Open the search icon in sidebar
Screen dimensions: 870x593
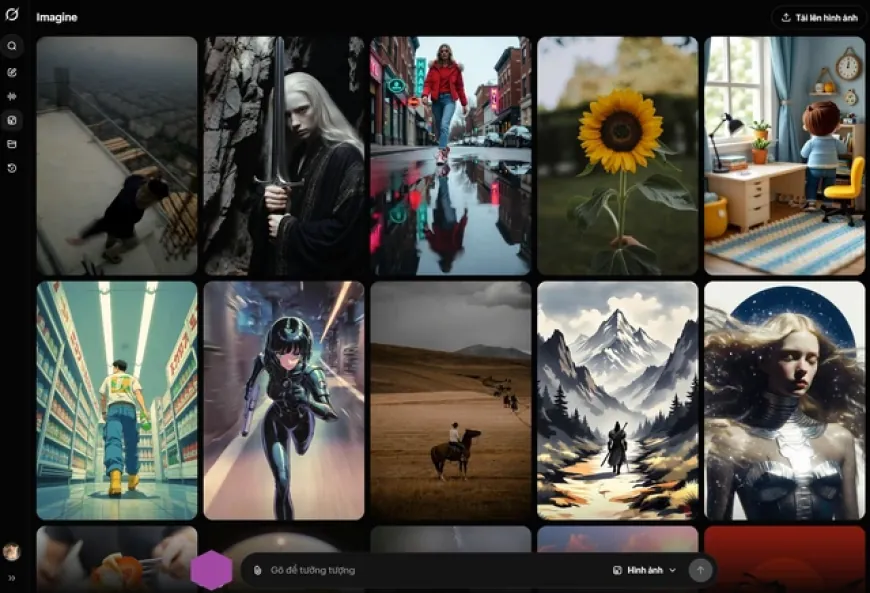12,46
